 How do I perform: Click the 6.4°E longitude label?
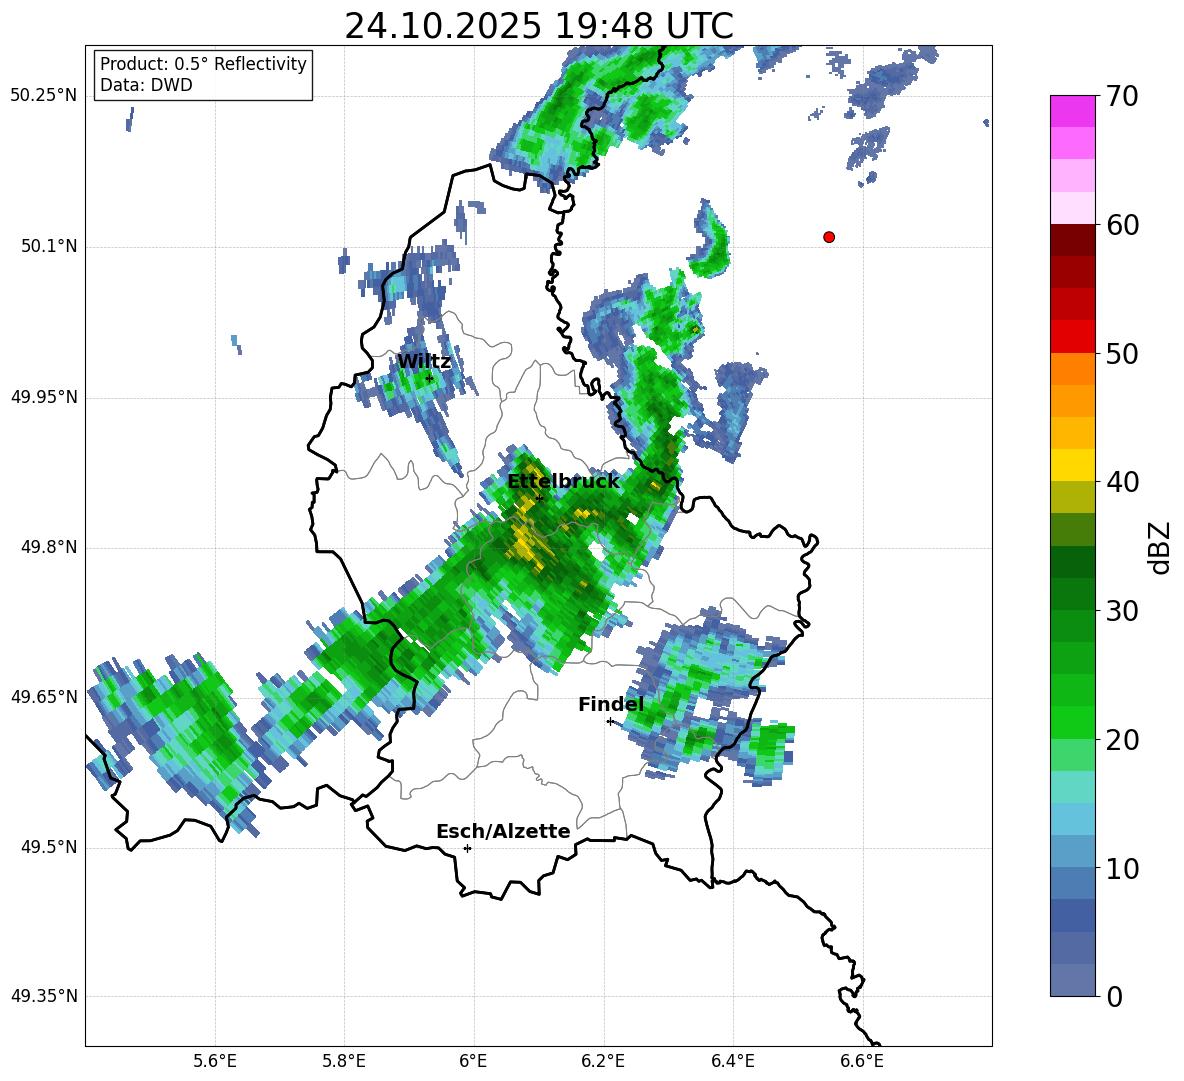point(732,1061)
